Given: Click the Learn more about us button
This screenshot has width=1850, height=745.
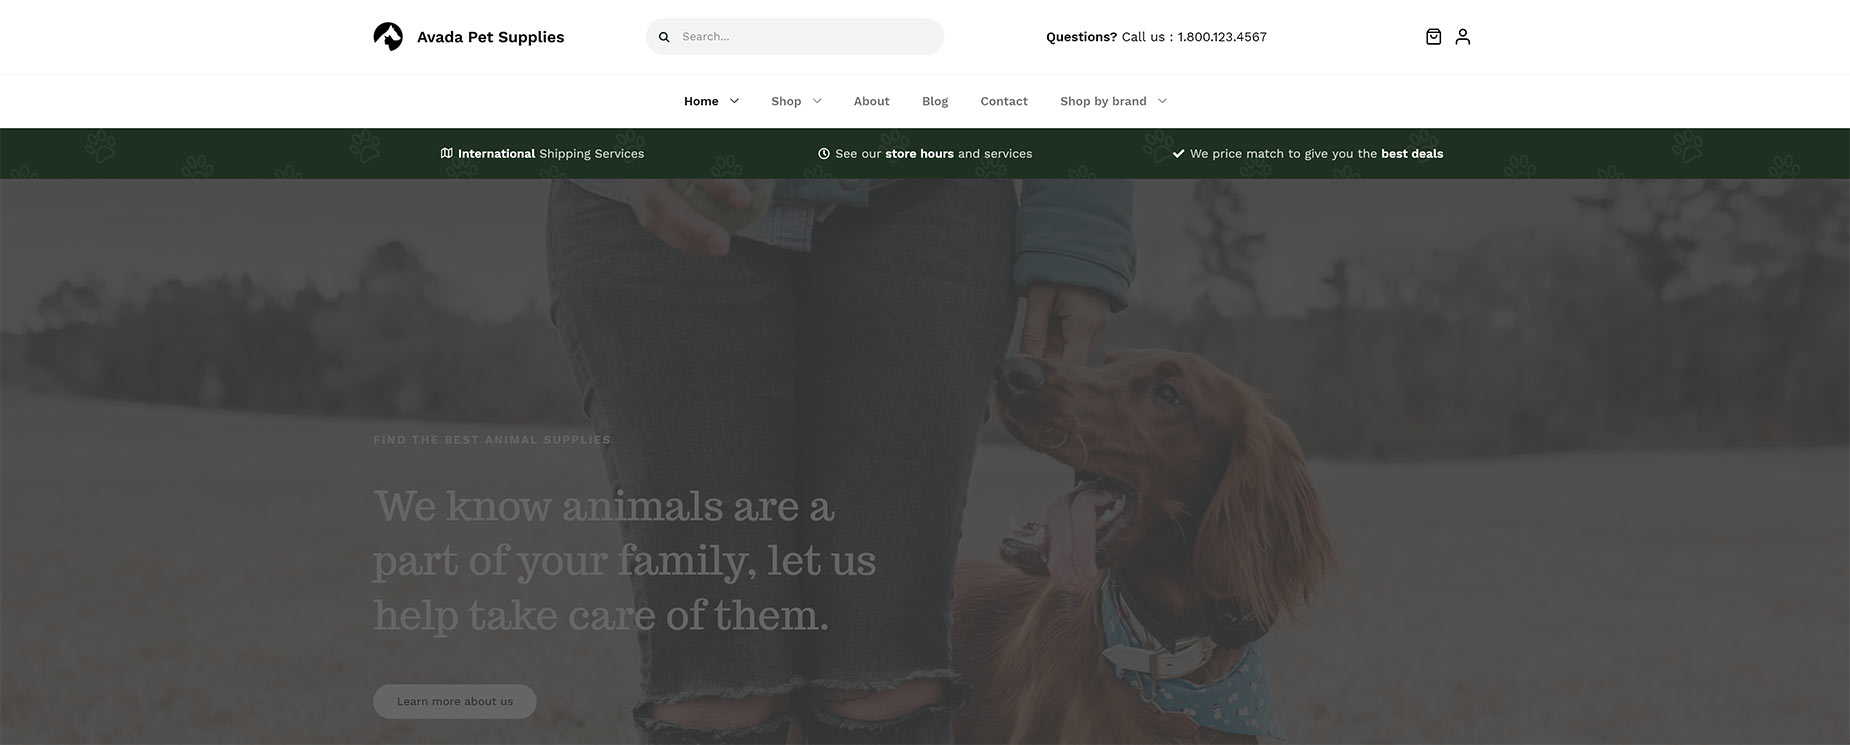Looking at the screenshot, I should click(x=455, y=701).
